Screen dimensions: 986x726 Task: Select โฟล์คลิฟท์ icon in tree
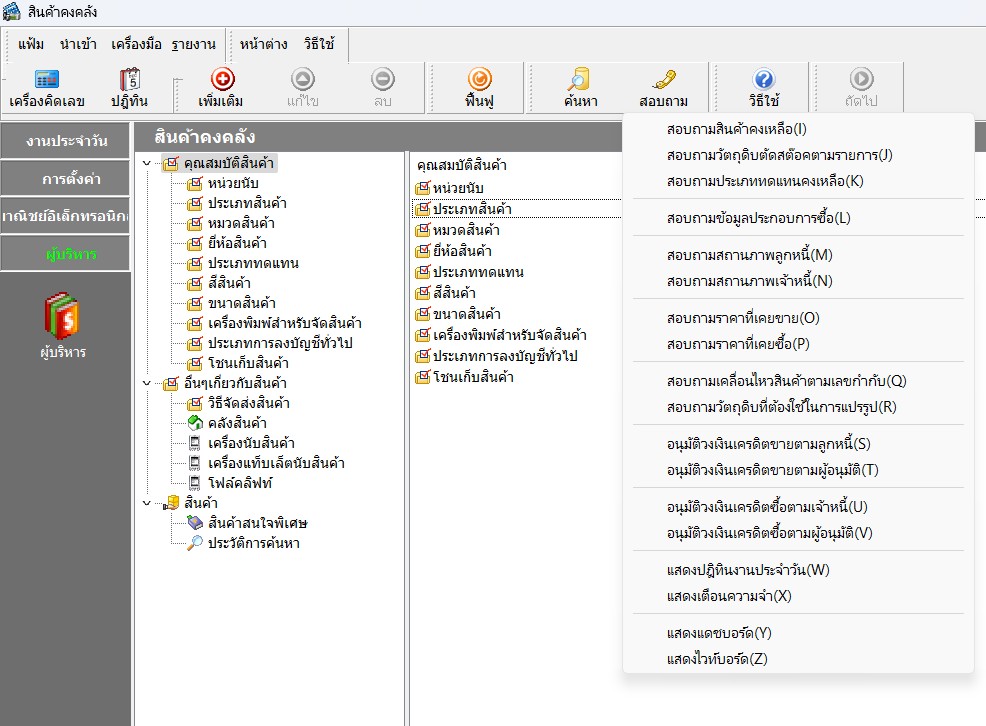tap(196, 483)
